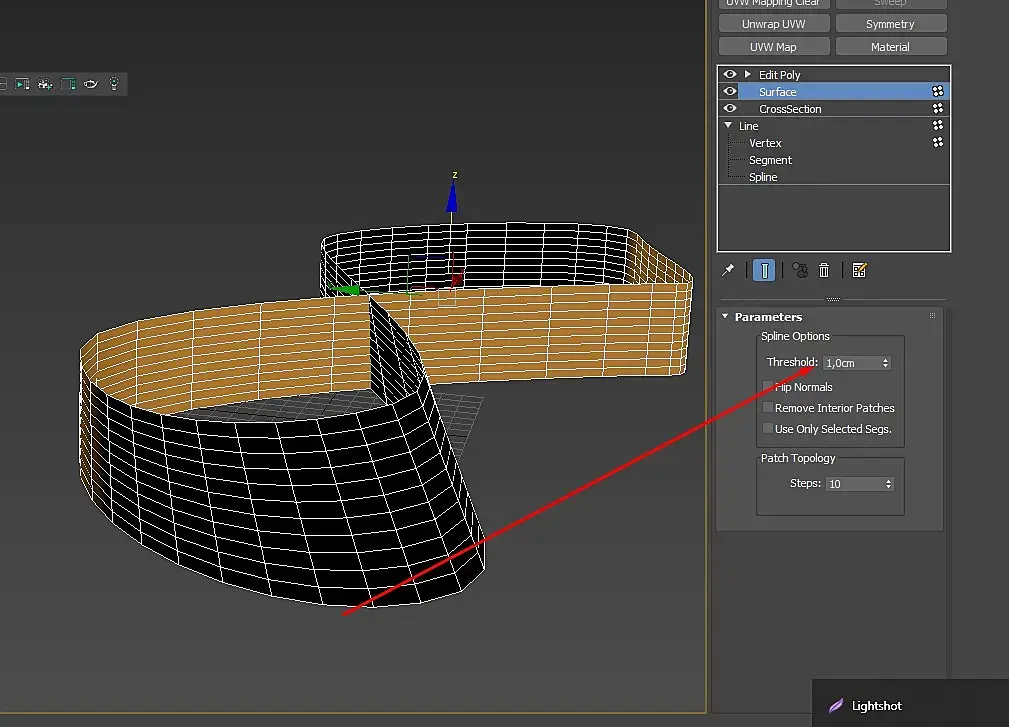Click the Symmetry modifier button
The width and height of the screenshot is (1009, 727).
pos(890,24)
